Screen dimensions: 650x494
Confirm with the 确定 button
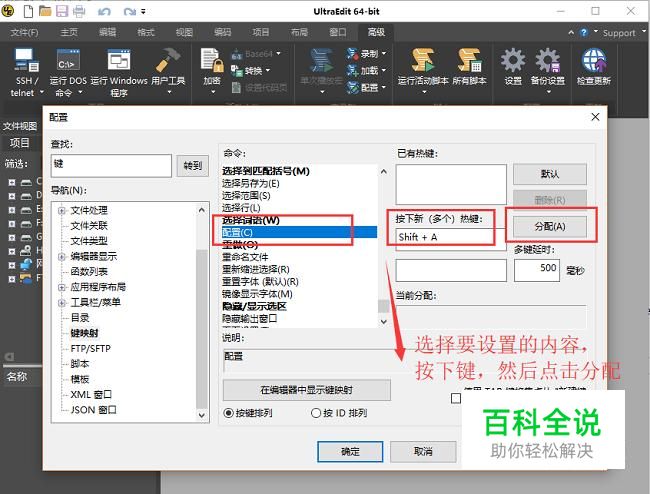(350, 451)
